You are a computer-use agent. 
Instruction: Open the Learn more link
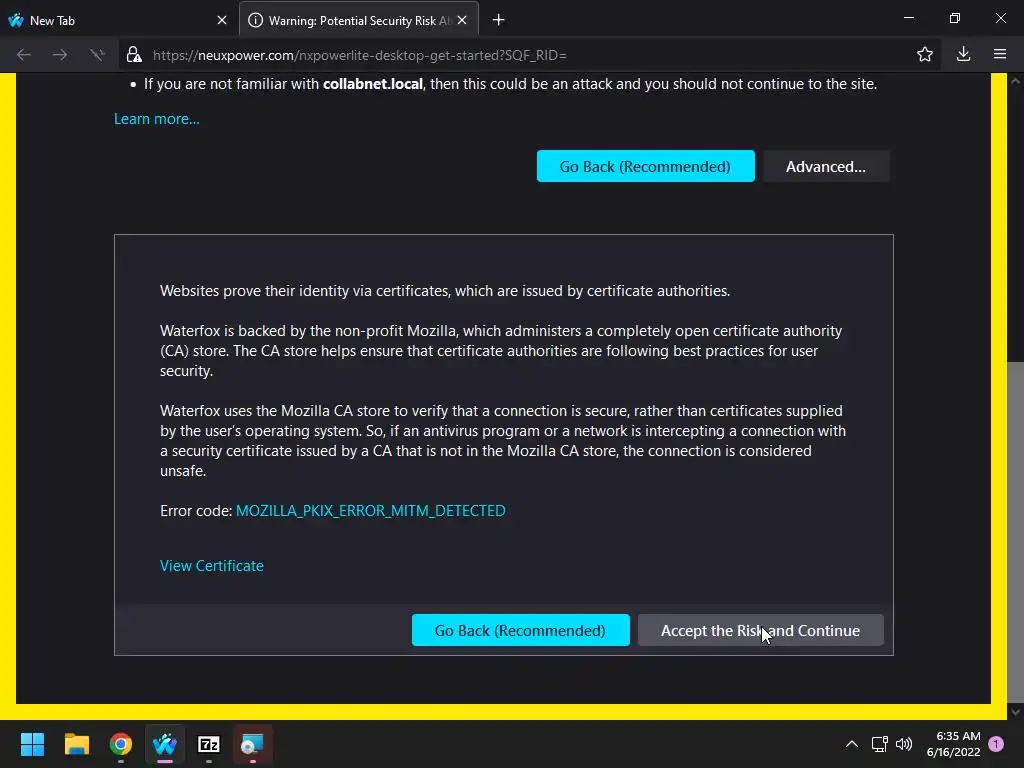(x=157, y=119)
